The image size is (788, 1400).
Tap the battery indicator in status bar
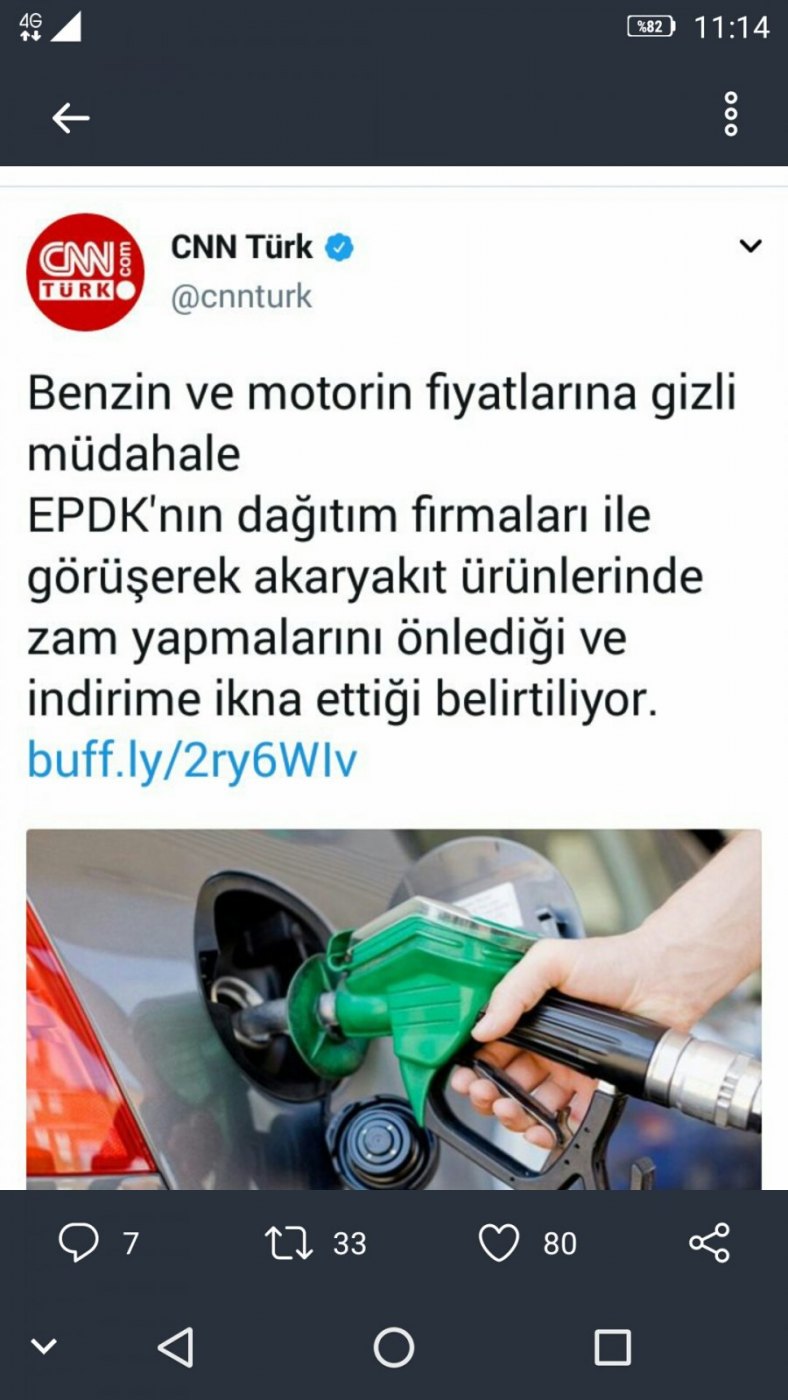tap(651, 27)
